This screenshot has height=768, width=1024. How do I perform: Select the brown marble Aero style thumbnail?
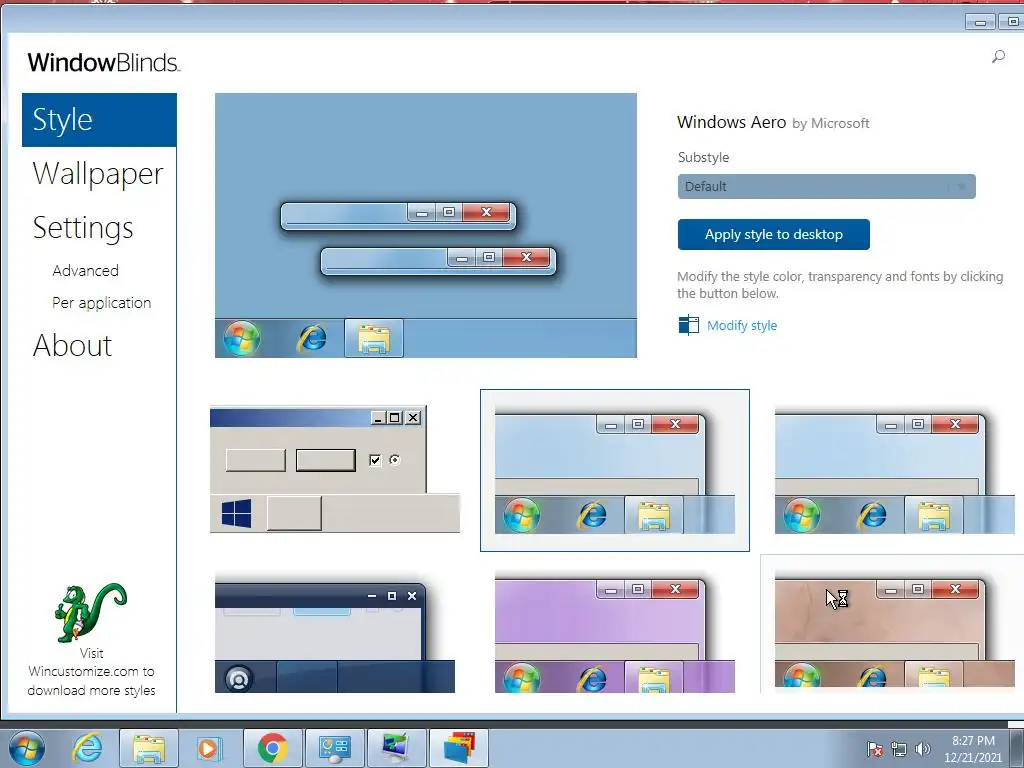click(x=895, y=630)
